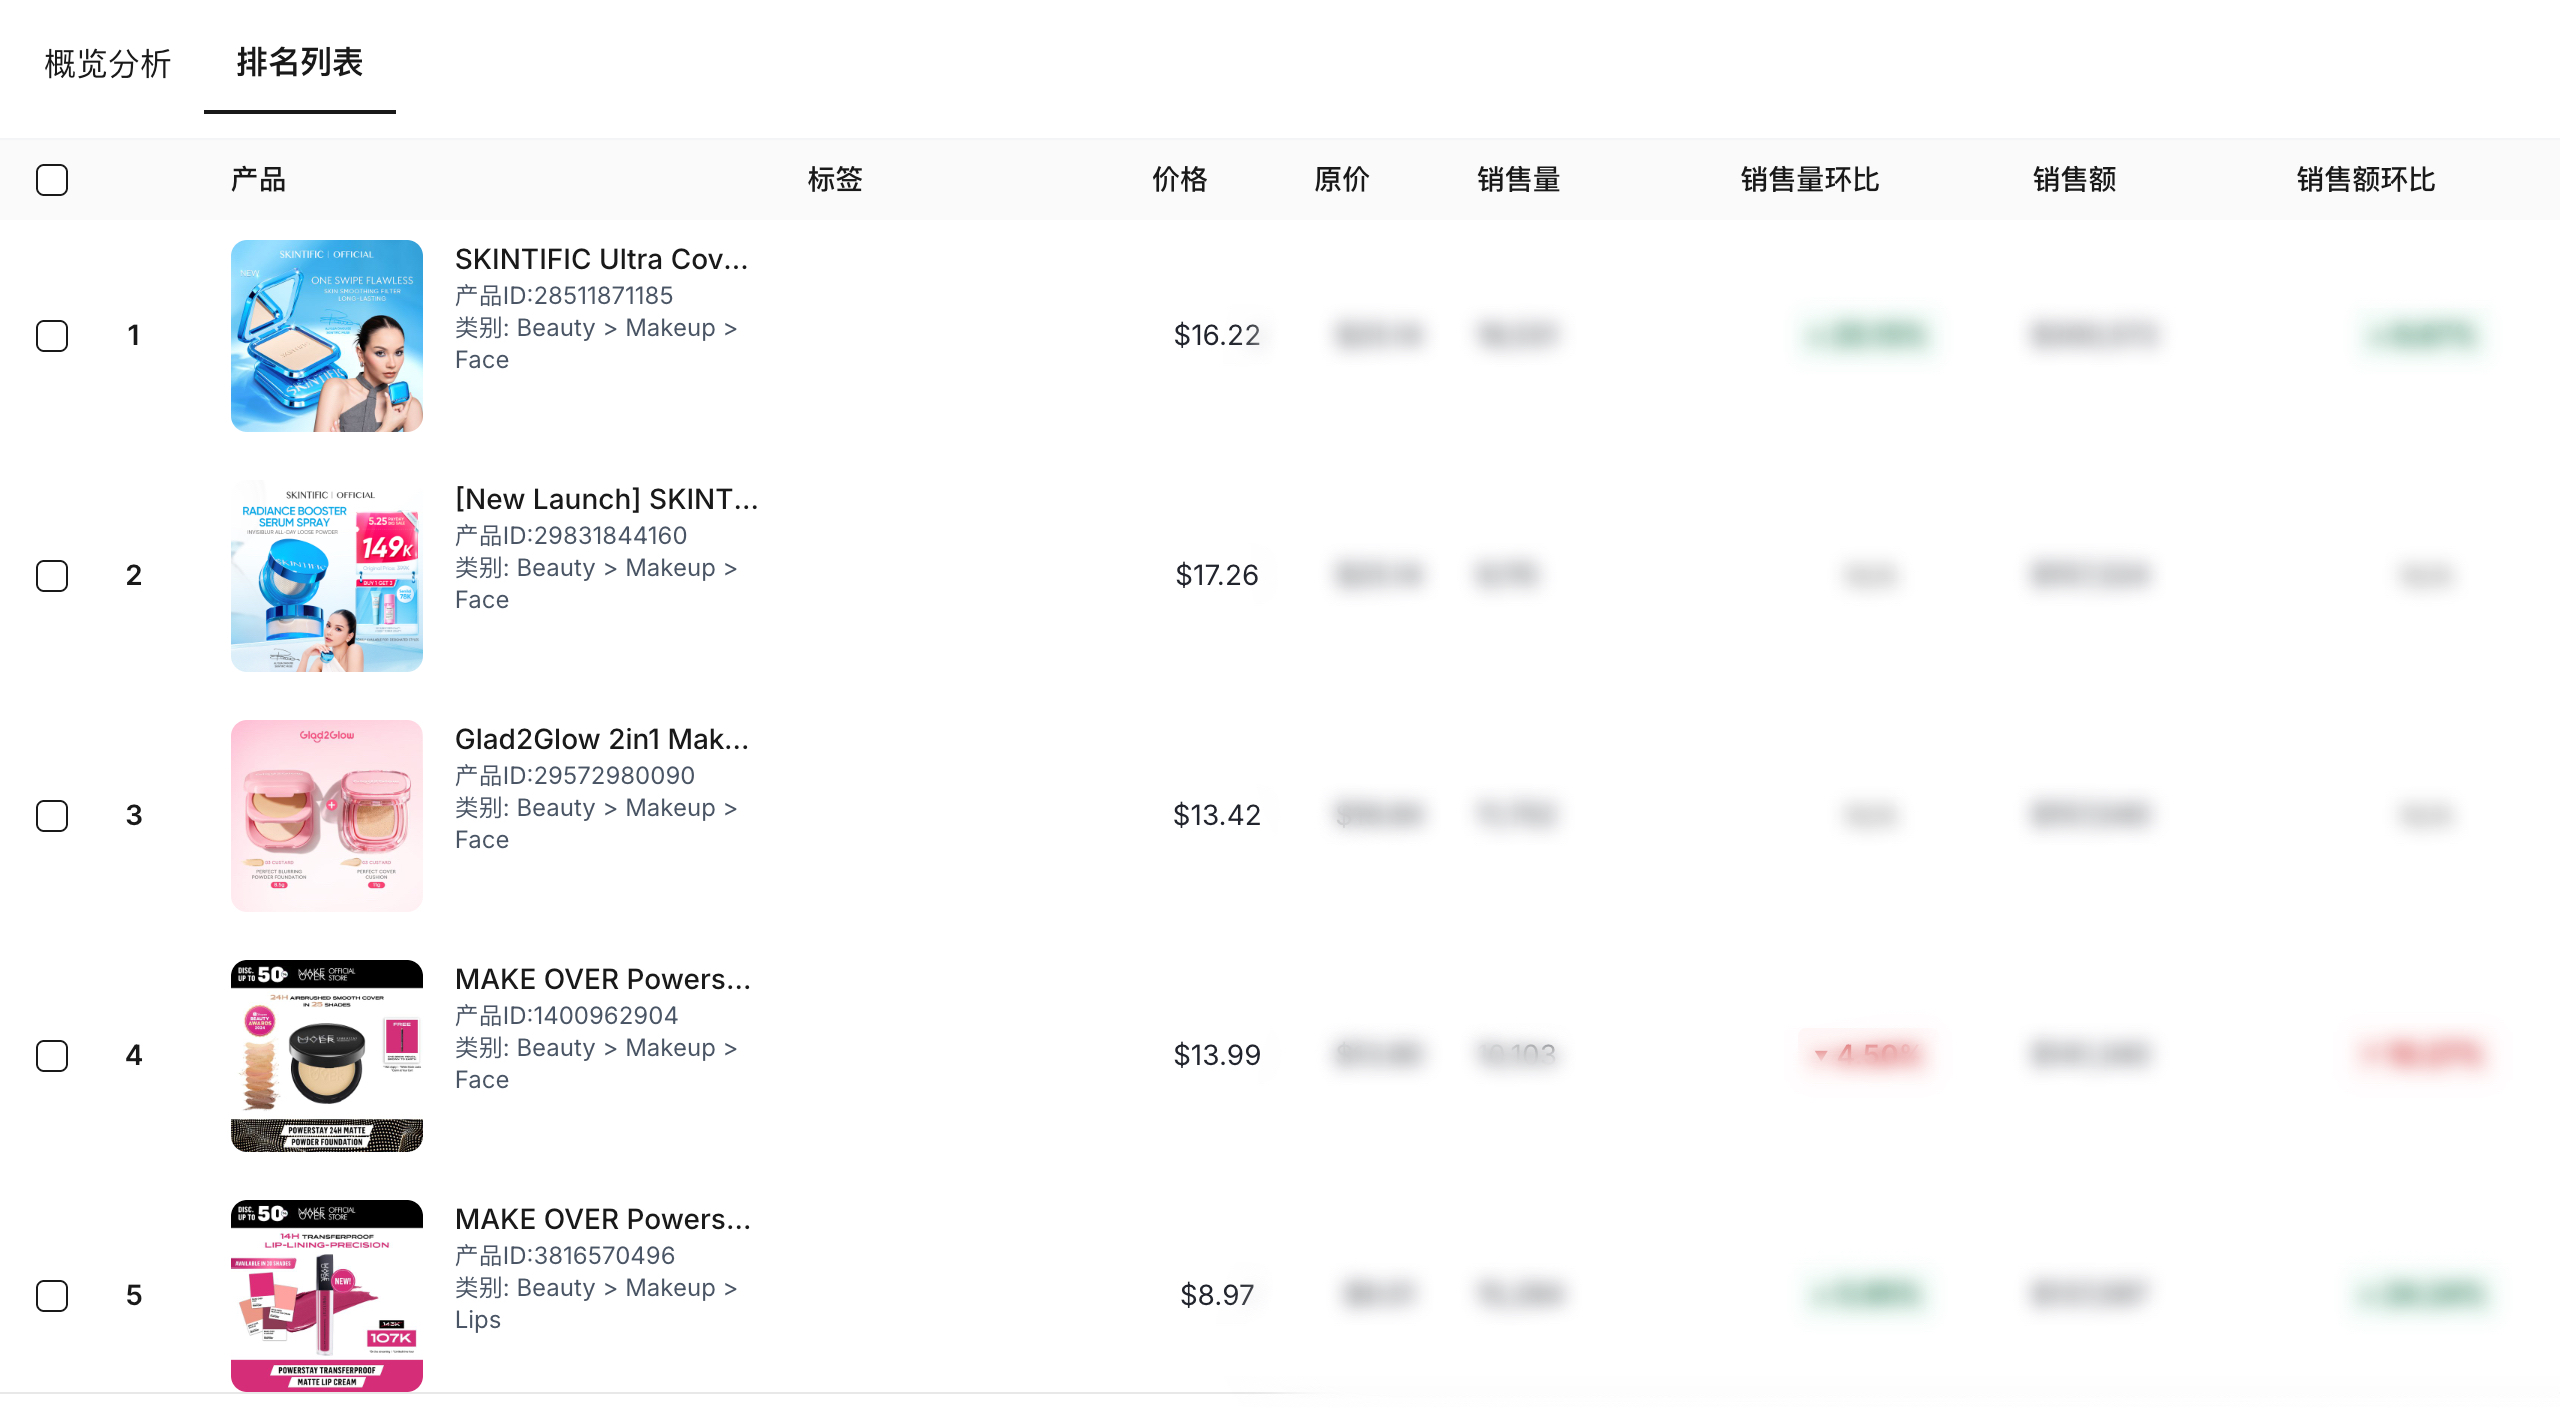Click the Glad2Glow pink compact product image

[x=327, y=816]
